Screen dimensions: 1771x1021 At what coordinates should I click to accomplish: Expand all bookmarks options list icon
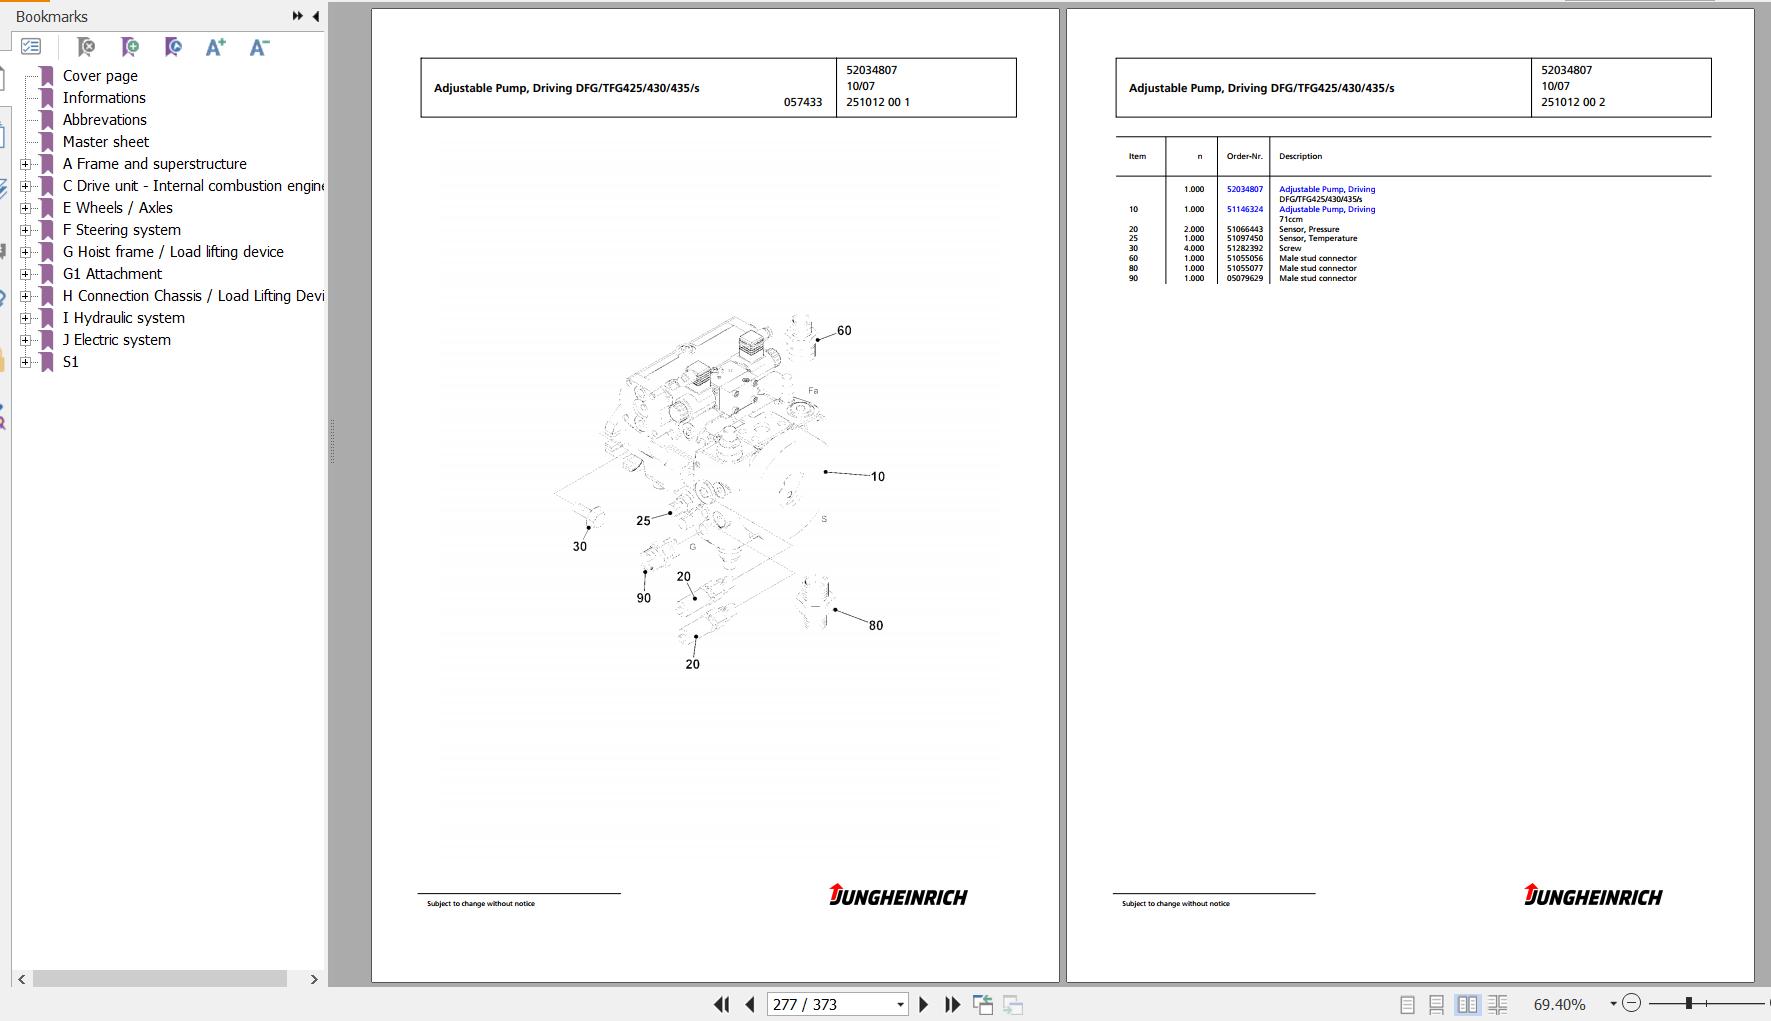coord(31,47)
